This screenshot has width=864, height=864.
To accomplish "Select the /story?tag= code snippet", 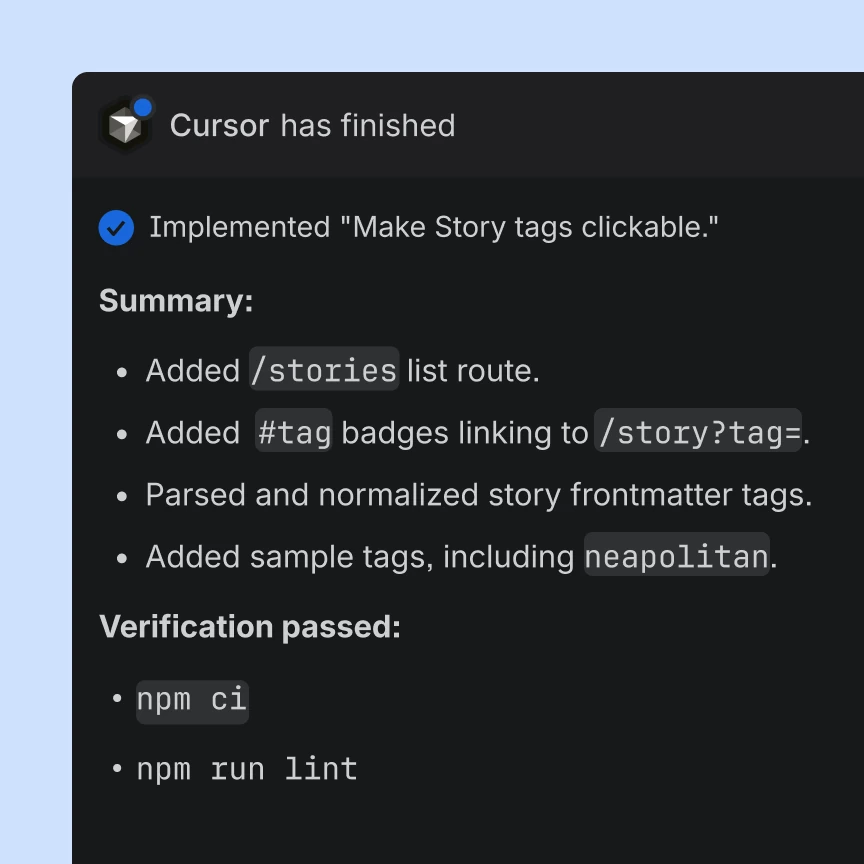I will point(698,430).
